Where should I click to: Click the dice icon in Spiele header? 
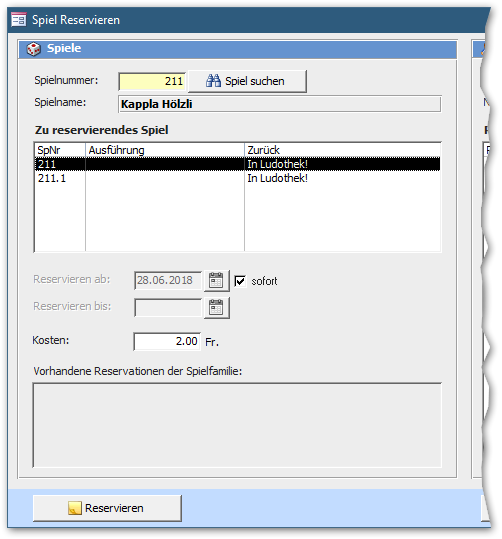[33, 49]
